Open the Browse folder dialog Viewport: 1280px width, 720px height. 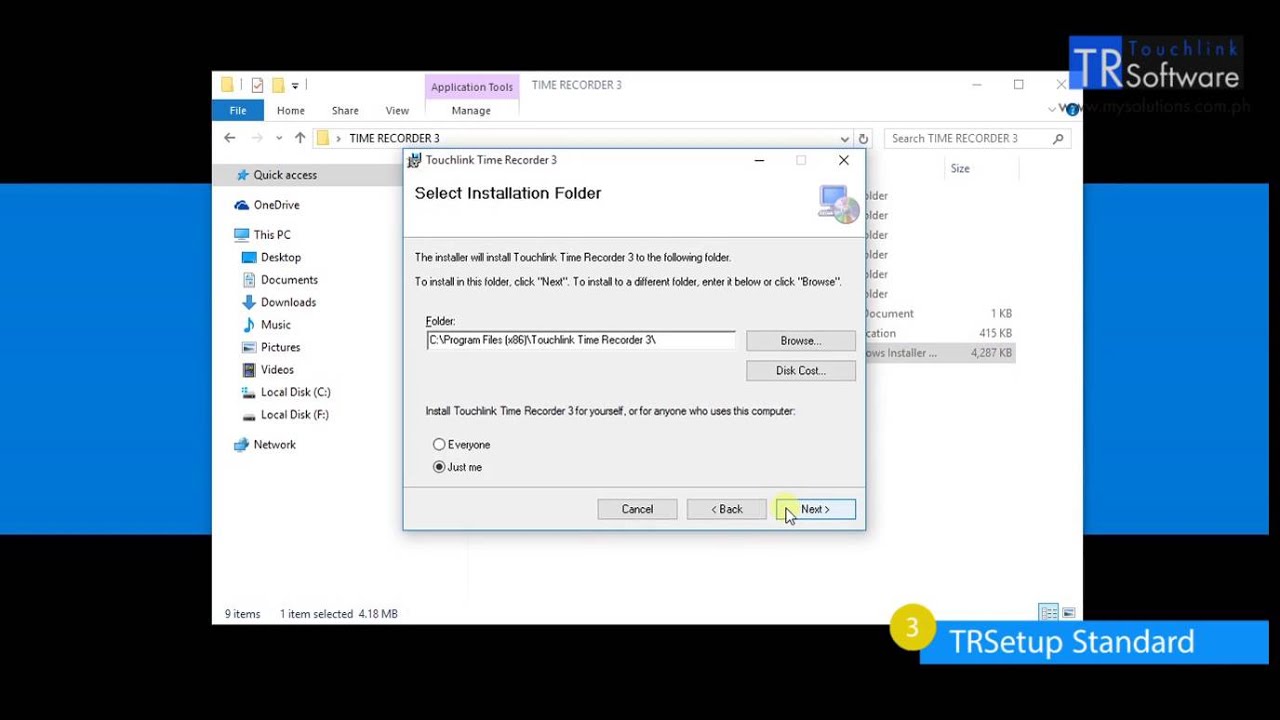pos(800,341)
